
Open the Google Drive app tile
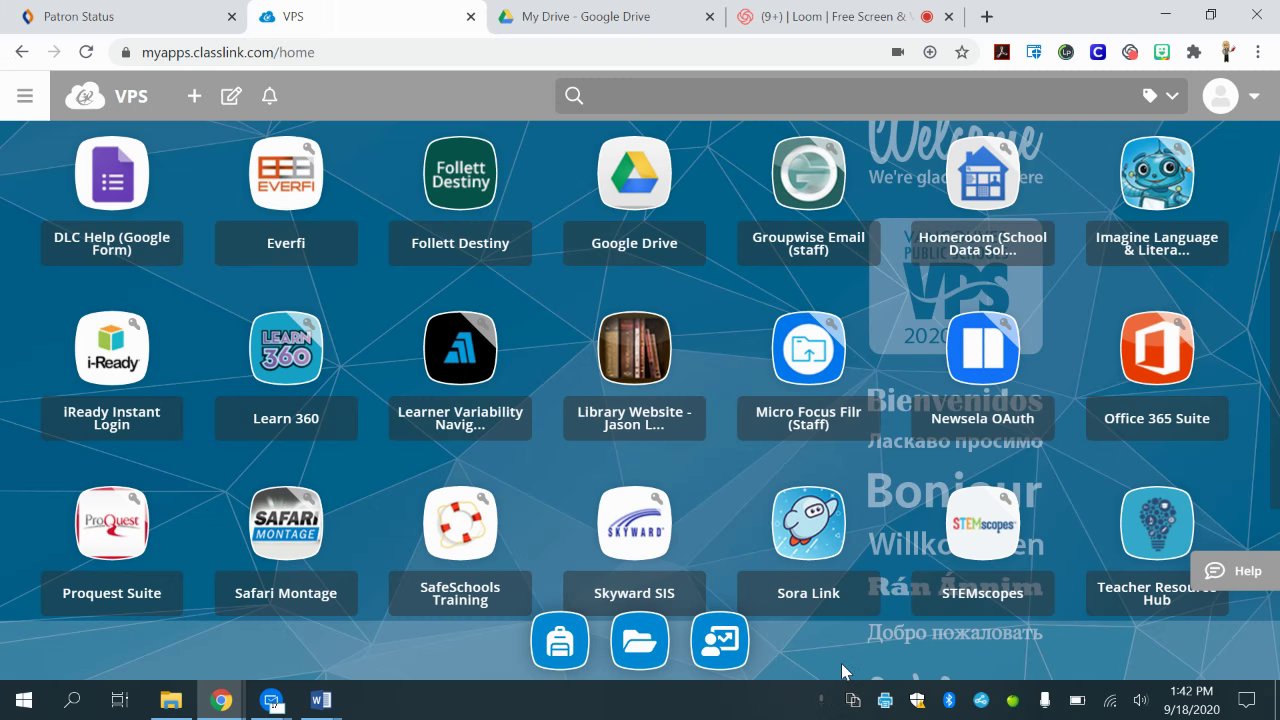click(x=634, y=173)
